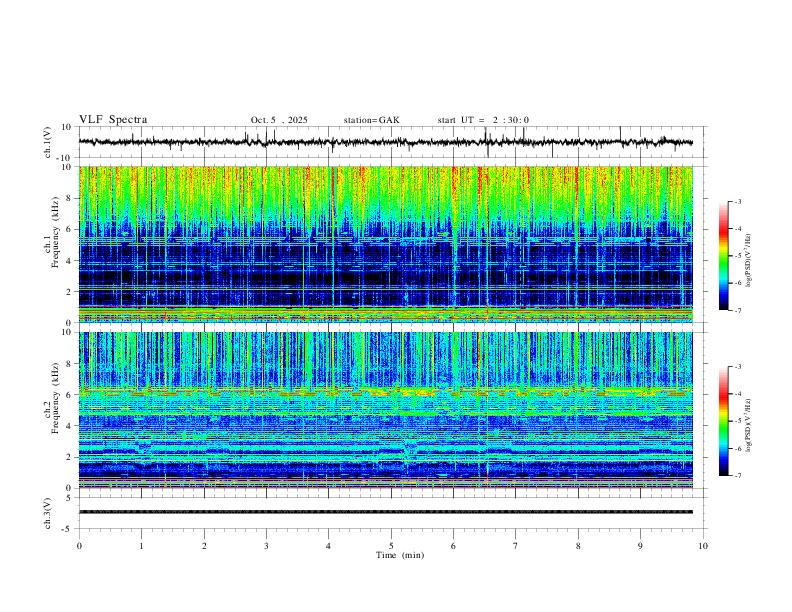This screenshot has height=612, width=792.
Task: Click the ch.1 spectrogram panel
Action: tap(386, 244)
